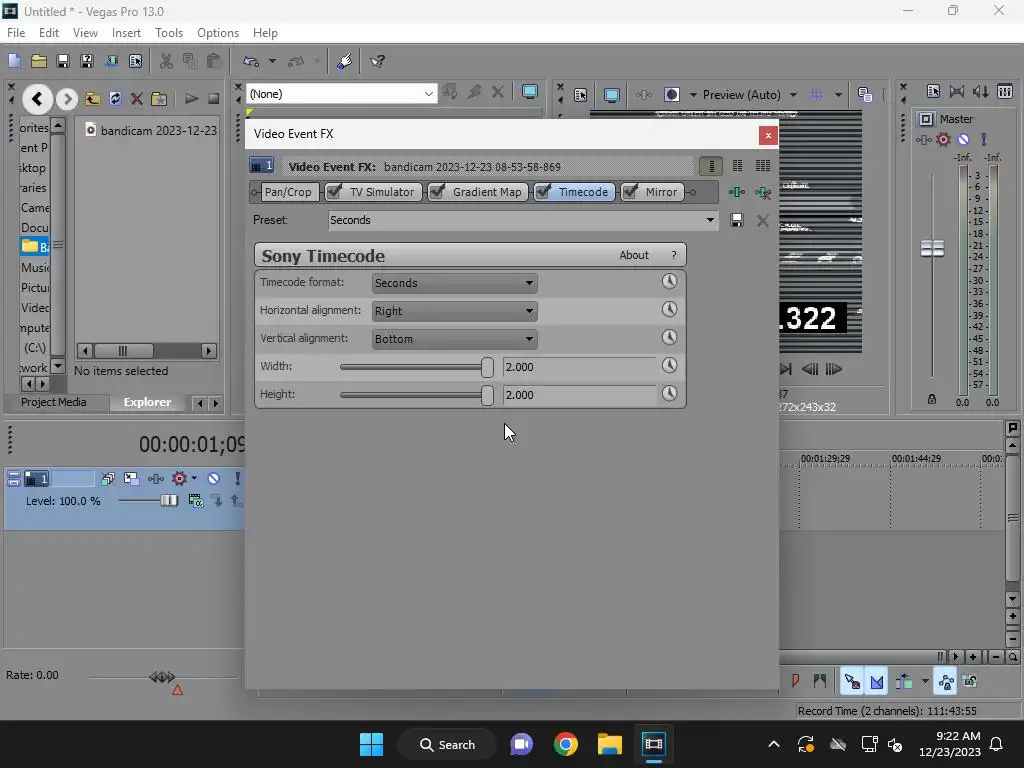The image size is (1024, 768).
Task: Open the Timecode format dropdown
Action: pos(455,283)
